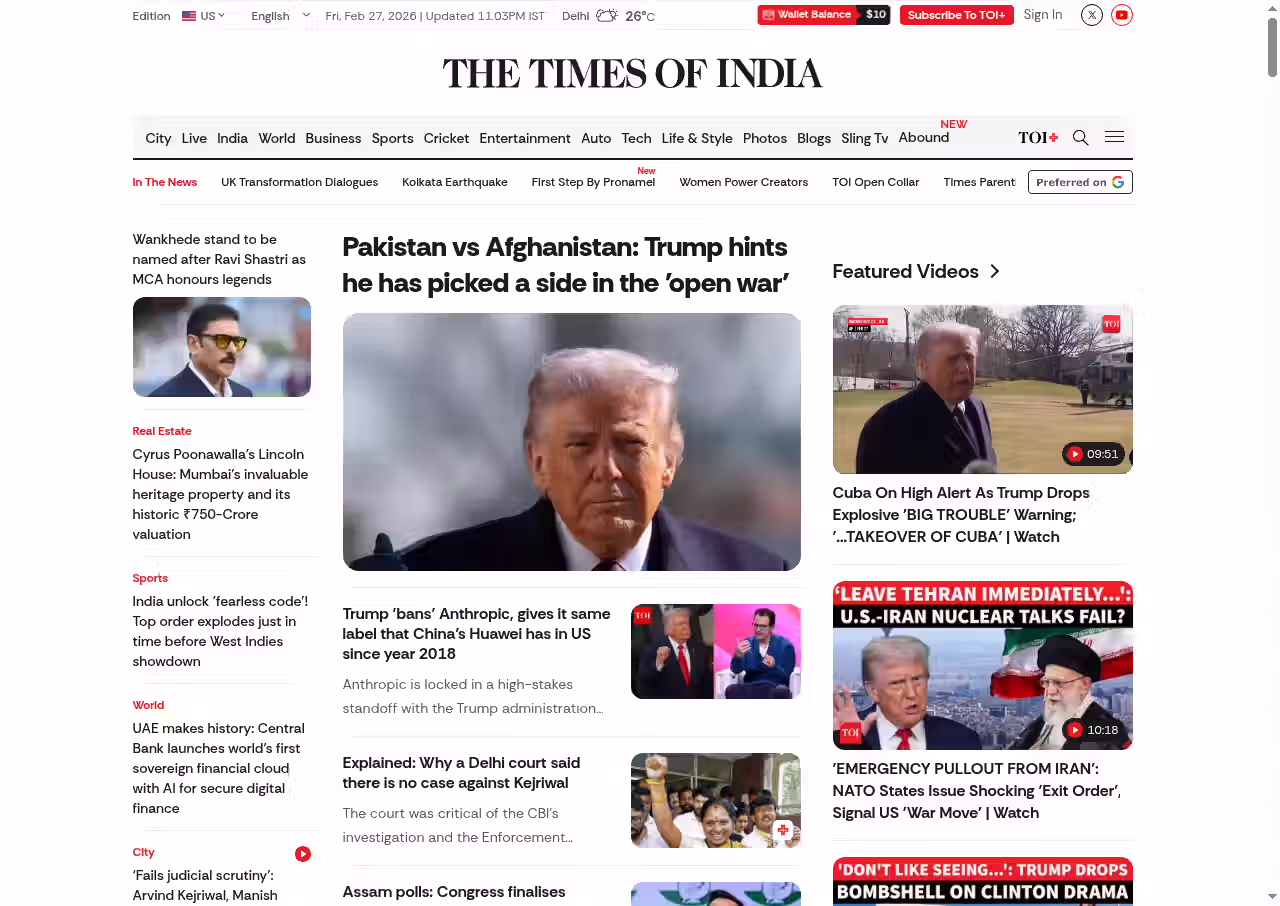Open the English language dropdown
The height and width of the screenshot is (906, 1280).
click(281, 16)
